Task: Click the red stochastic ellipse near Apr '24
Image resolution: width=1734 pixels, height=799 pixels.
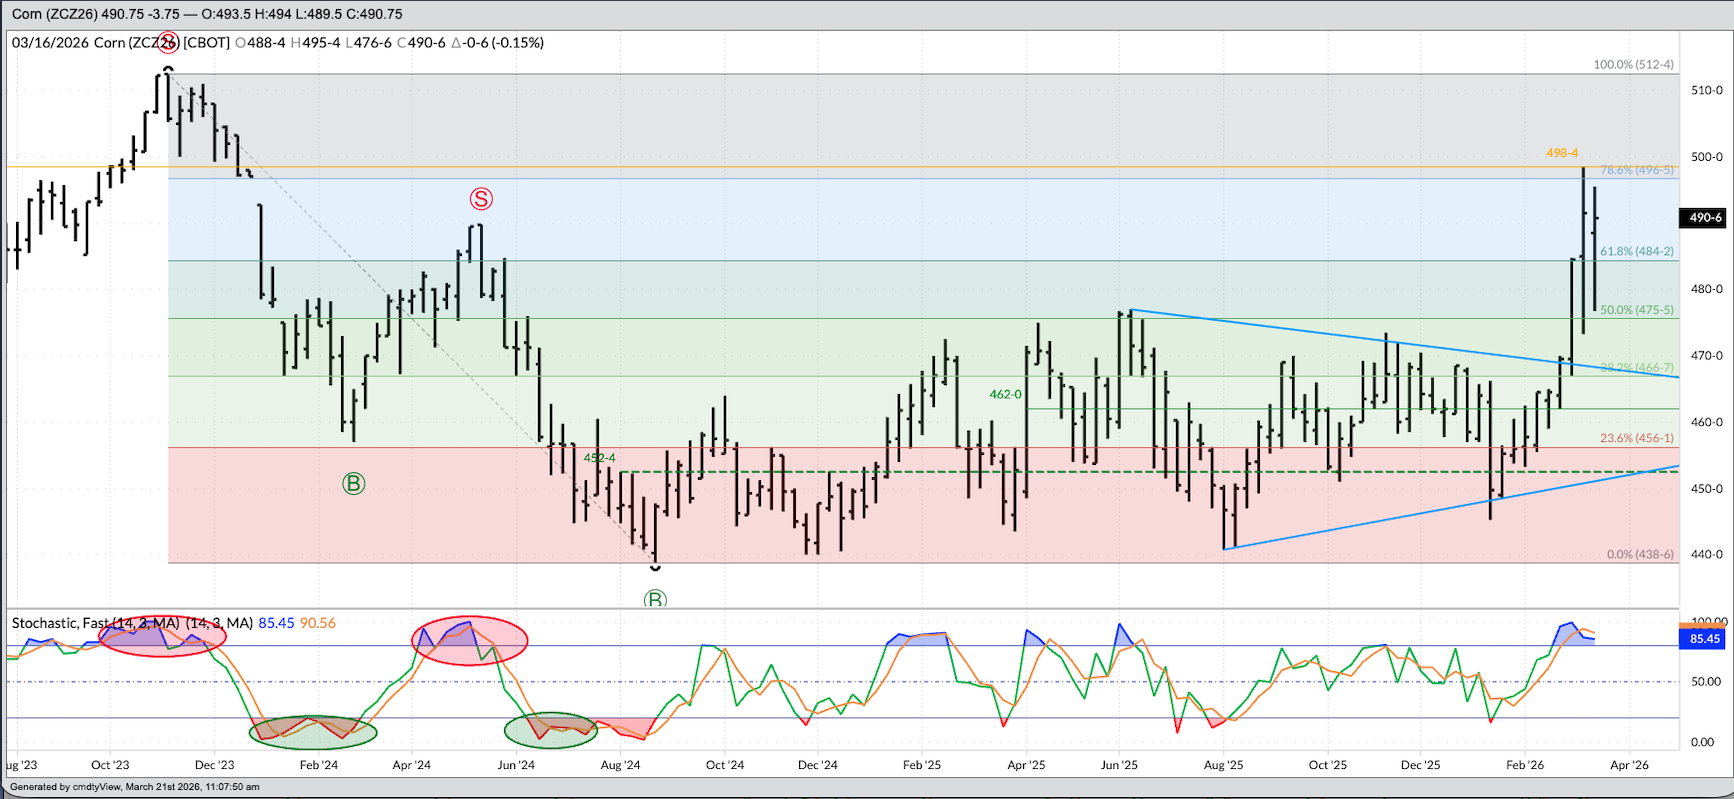Action: pyautogui.click(x=470, y=641)
